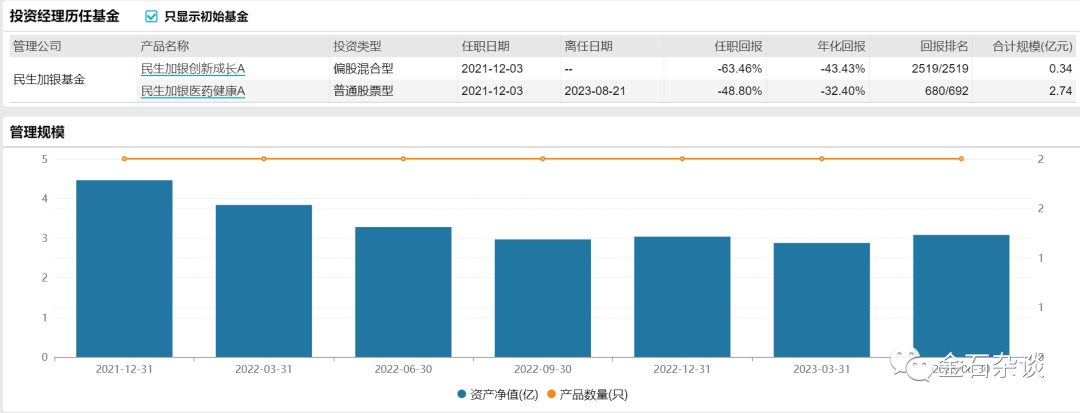The width and height of the screenshot is (1080, 413).
Task: Click the 投资经理历任基金 section title
Action: (64, 17)
